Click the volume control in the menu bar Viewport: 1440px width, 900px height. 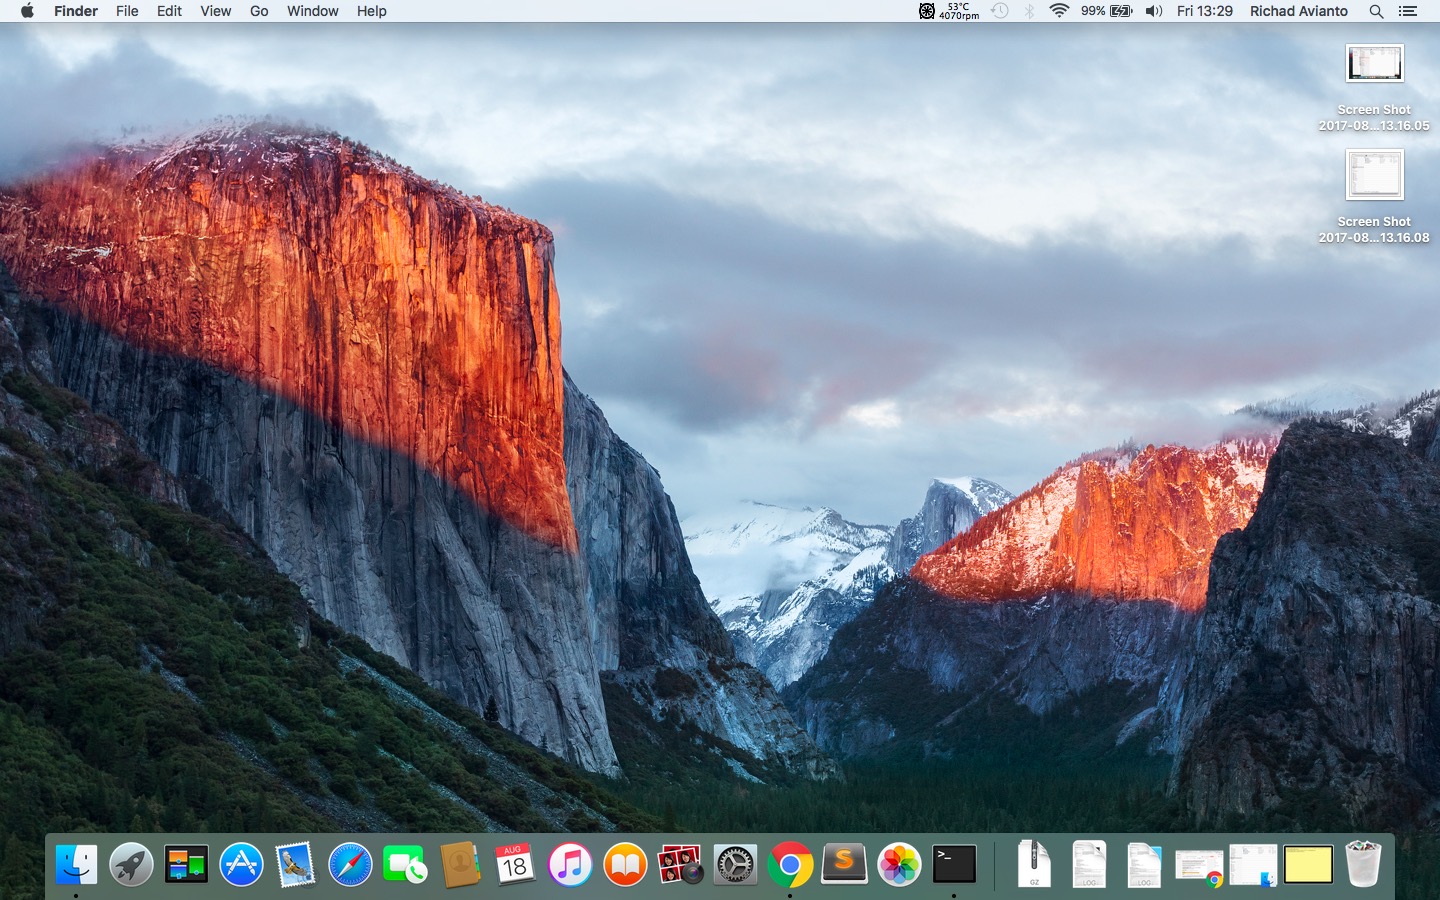click(1153, 11)
